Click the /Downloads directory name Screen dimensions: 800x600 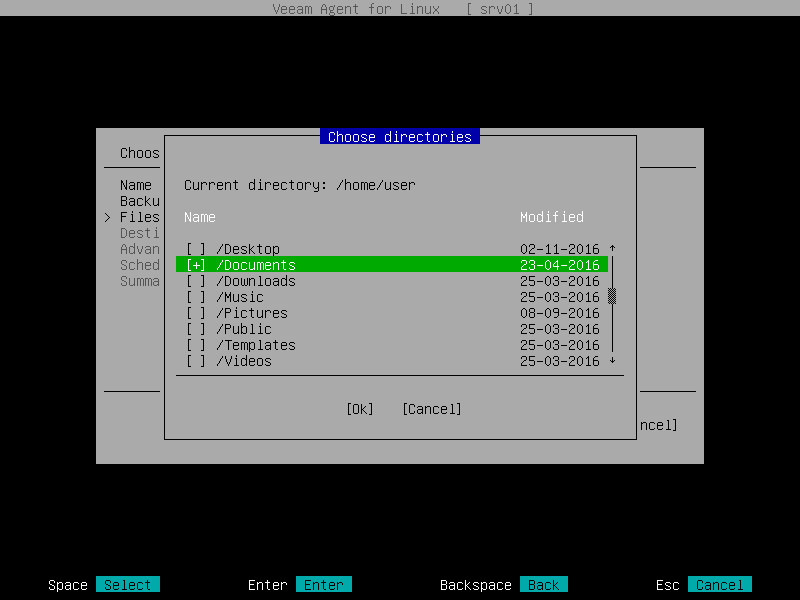256,281
